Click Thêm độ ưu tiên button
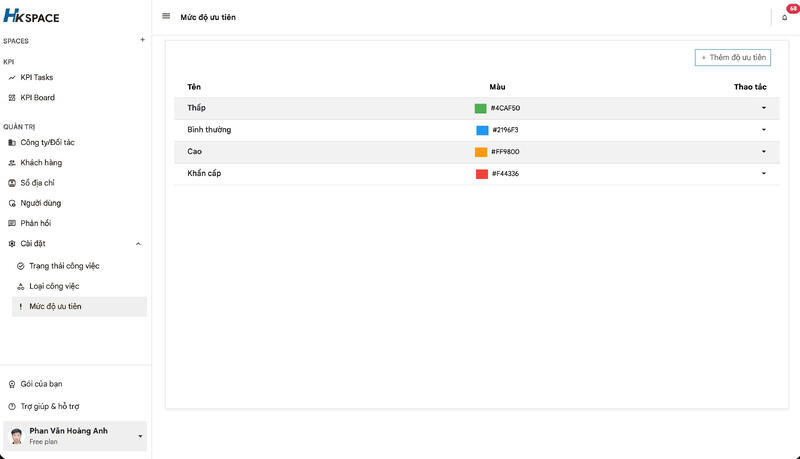Viewport: 800px width, 459px height. tap(733, 58)
